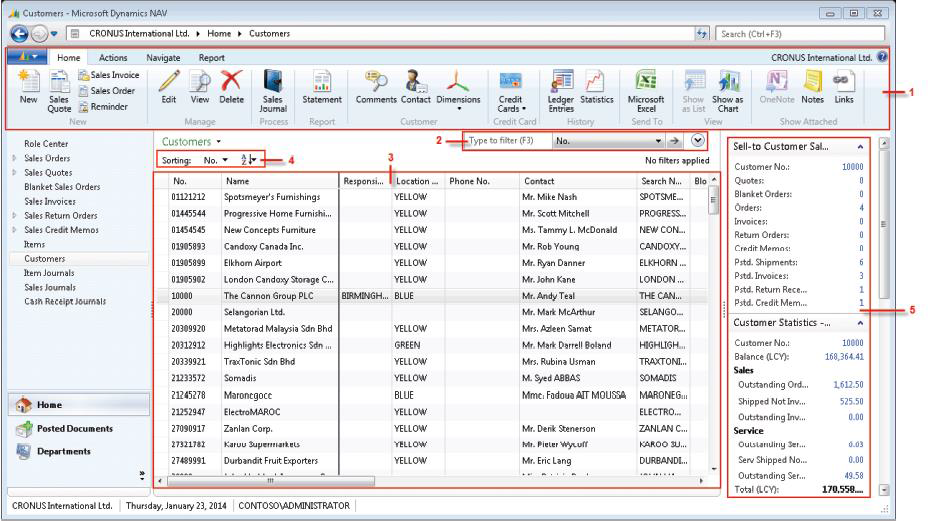
Task: Select The Cannon Group PLC row
Action: pyautogui.click(x=432, y=296)
